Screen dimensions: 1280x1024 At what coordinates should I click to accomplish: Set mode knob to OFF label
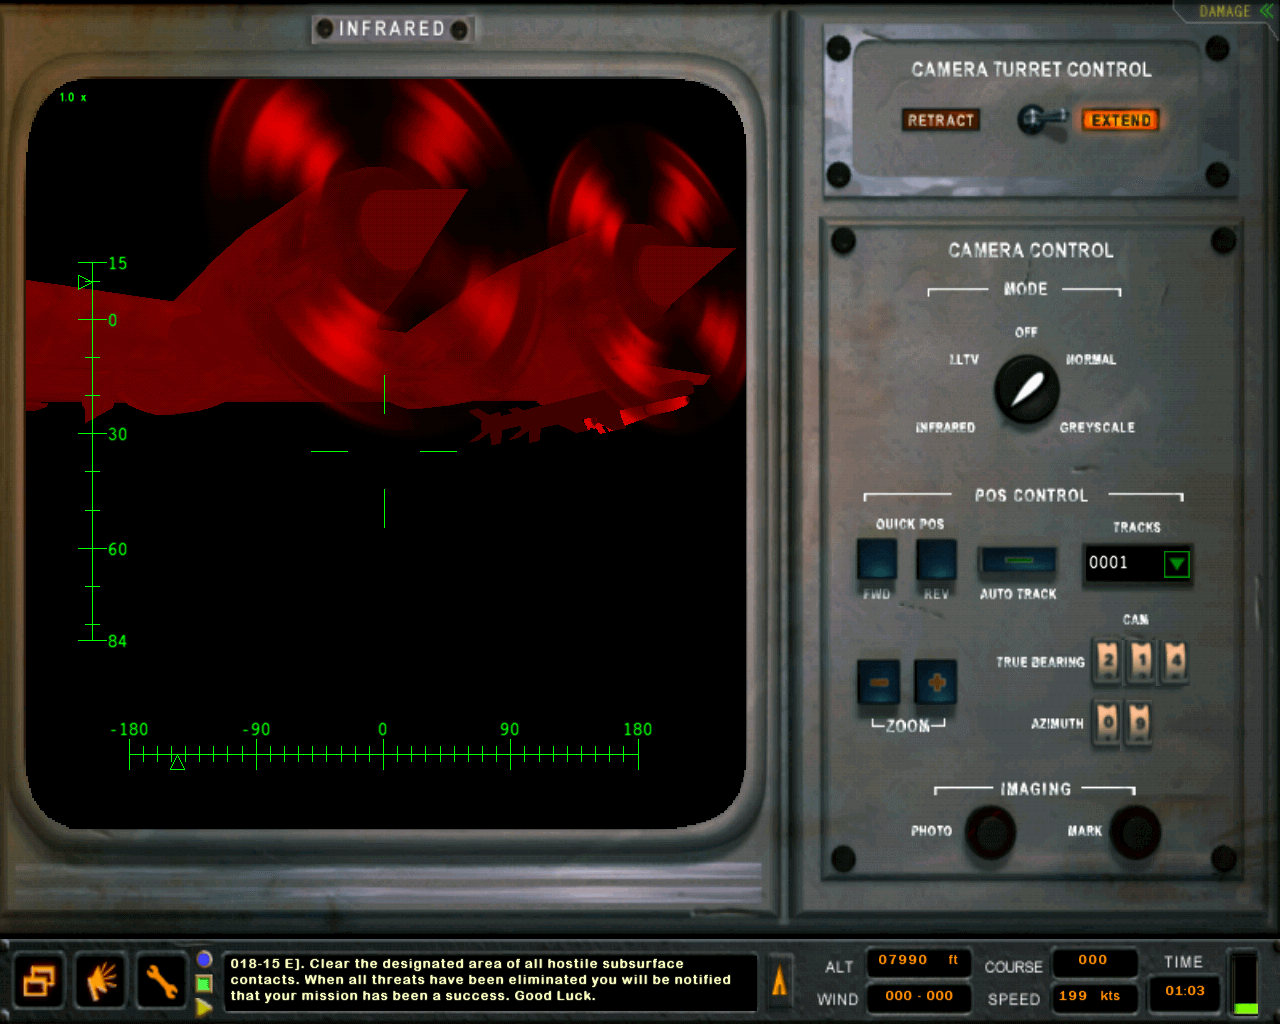[x=1026, y=332]
